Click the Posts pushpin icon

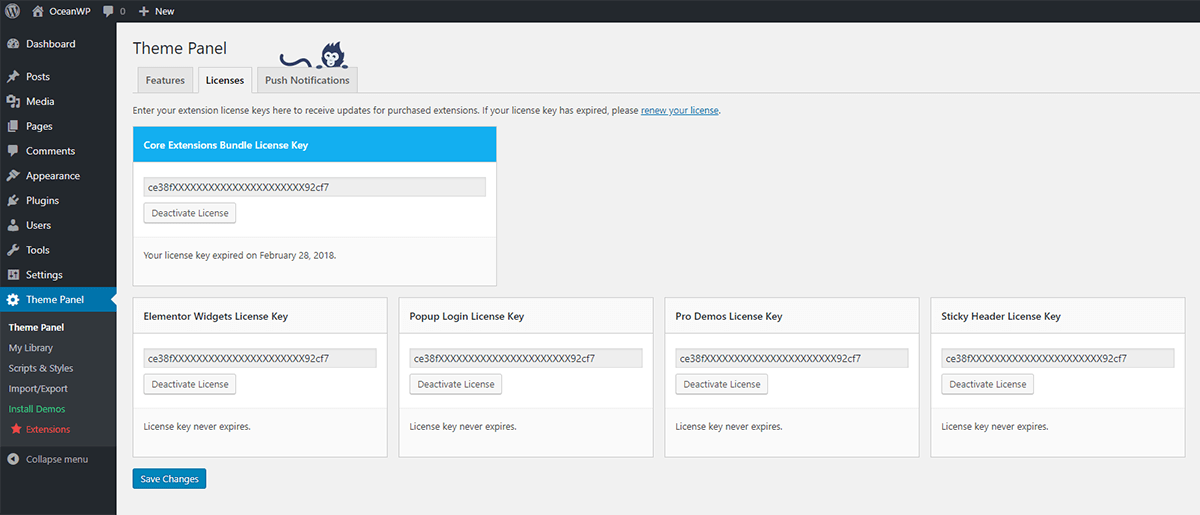[13, 77]
